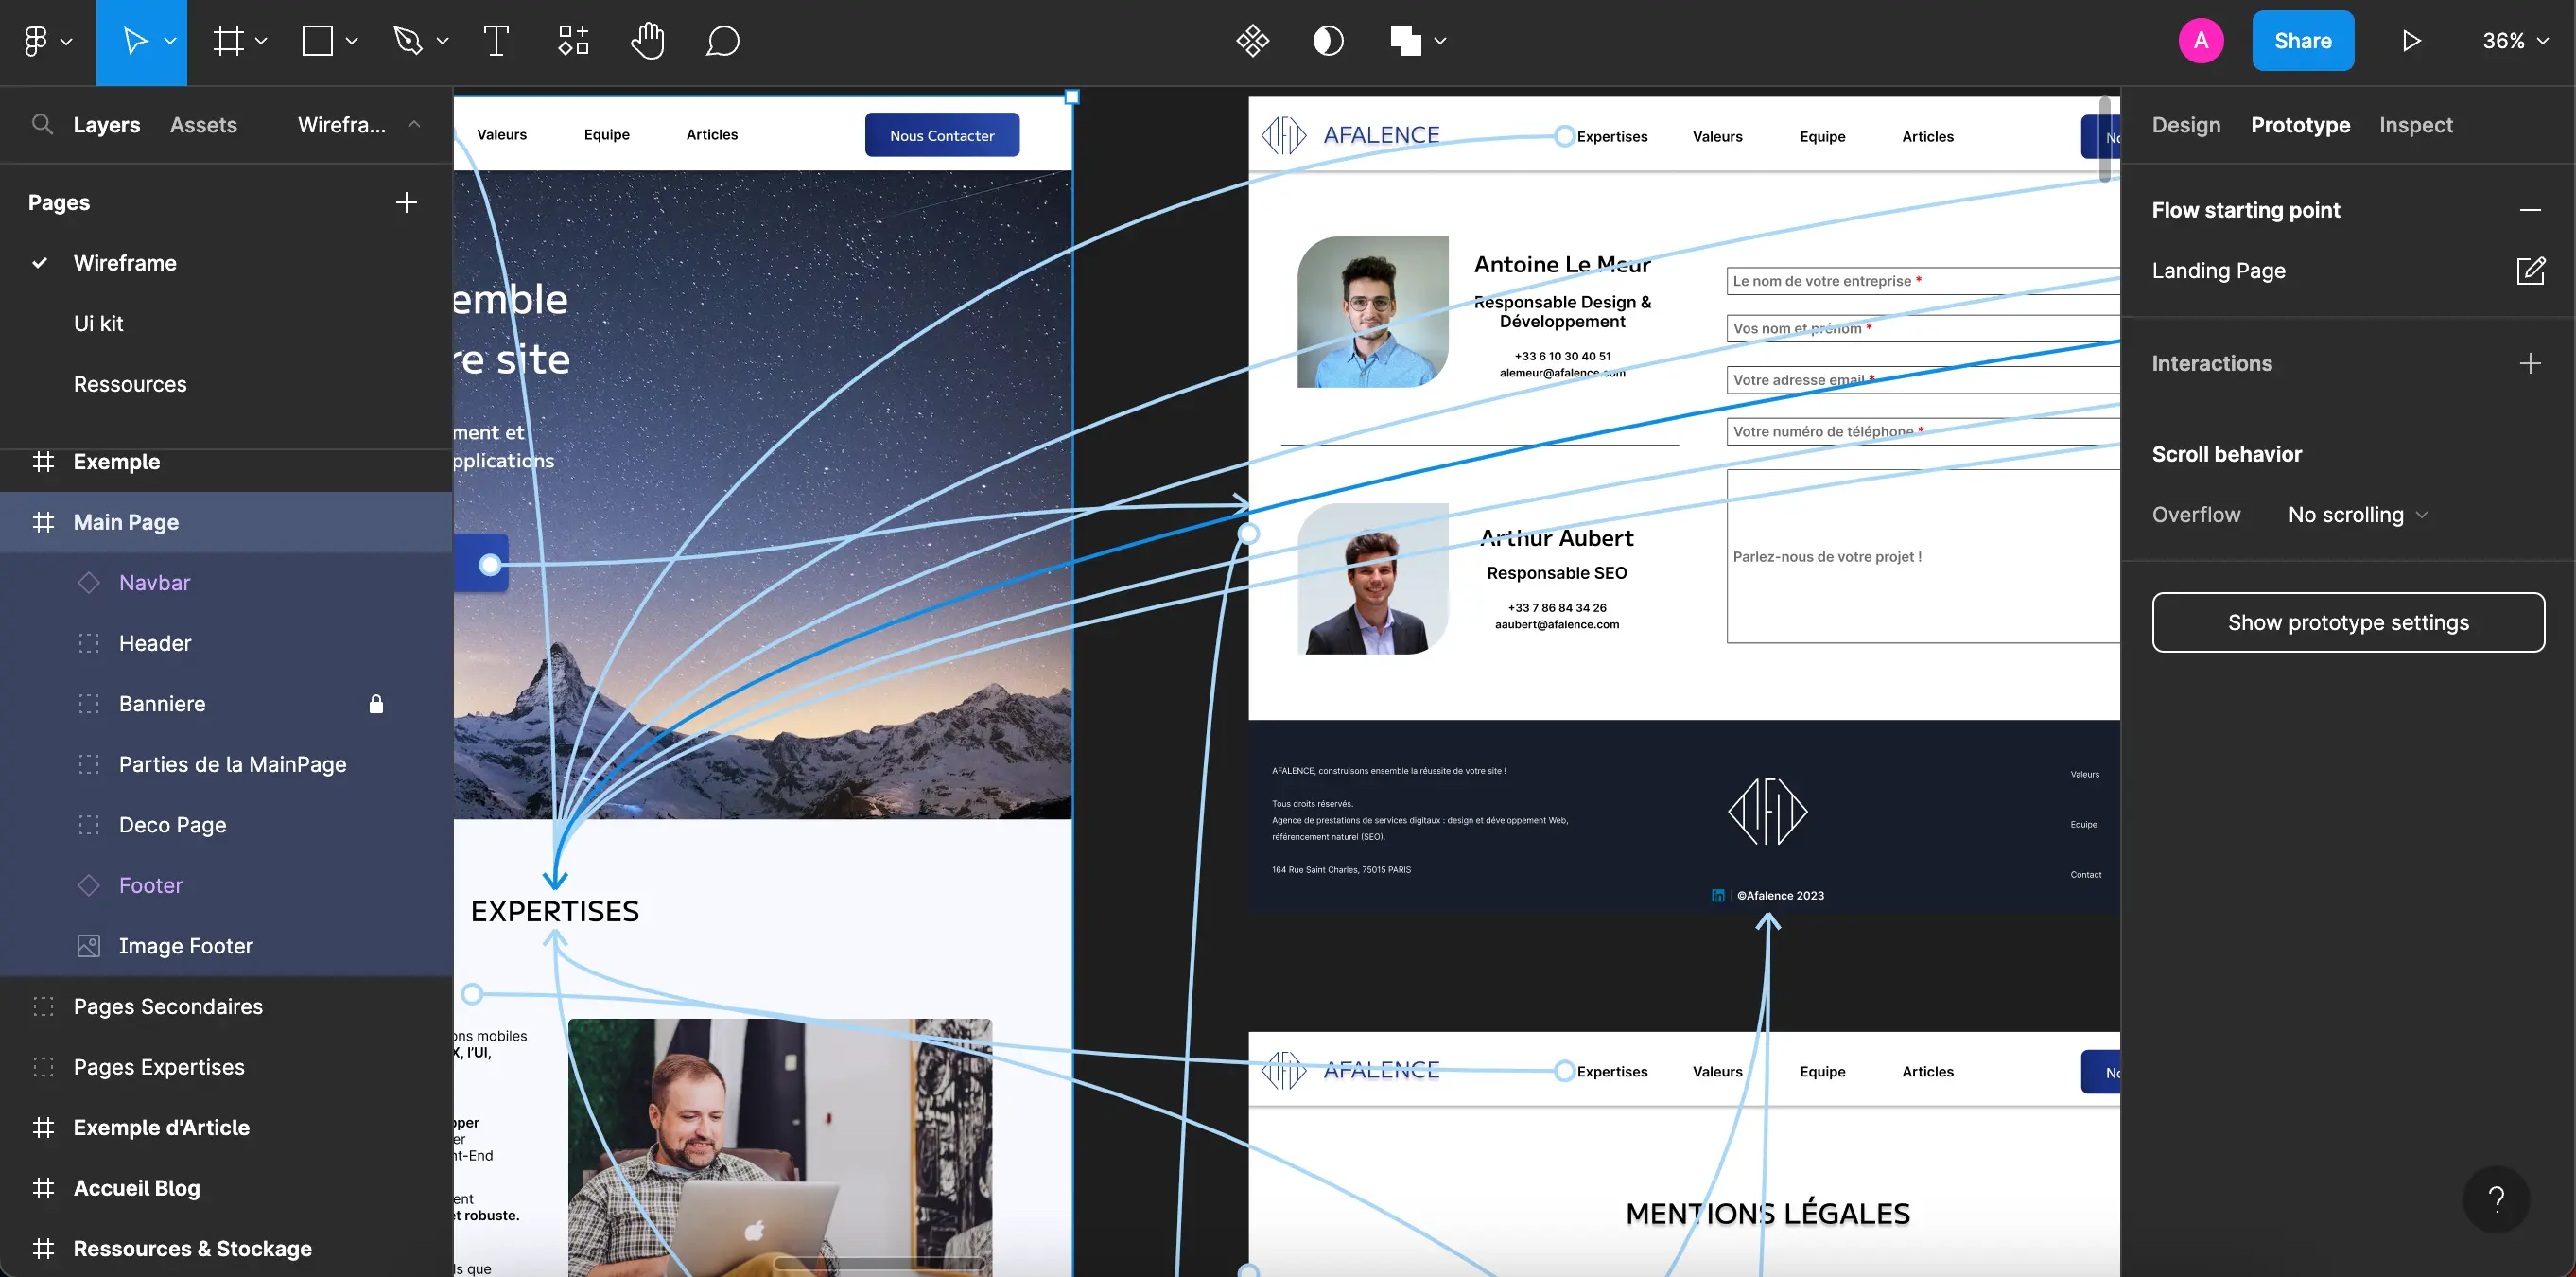Click the Share button
Image resolution: width=2576 pixels, height=1277 pixels.
click(2304, 40)
